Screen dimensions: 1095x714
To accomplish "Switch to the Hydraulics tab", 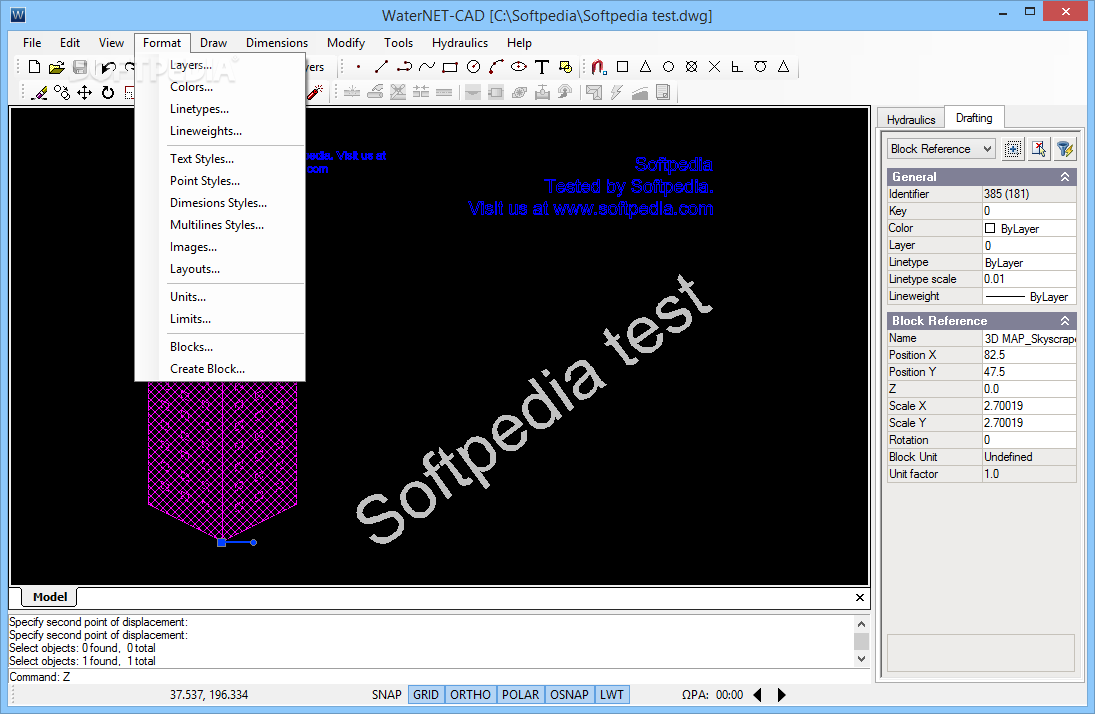I will click(x=911, y=119).
